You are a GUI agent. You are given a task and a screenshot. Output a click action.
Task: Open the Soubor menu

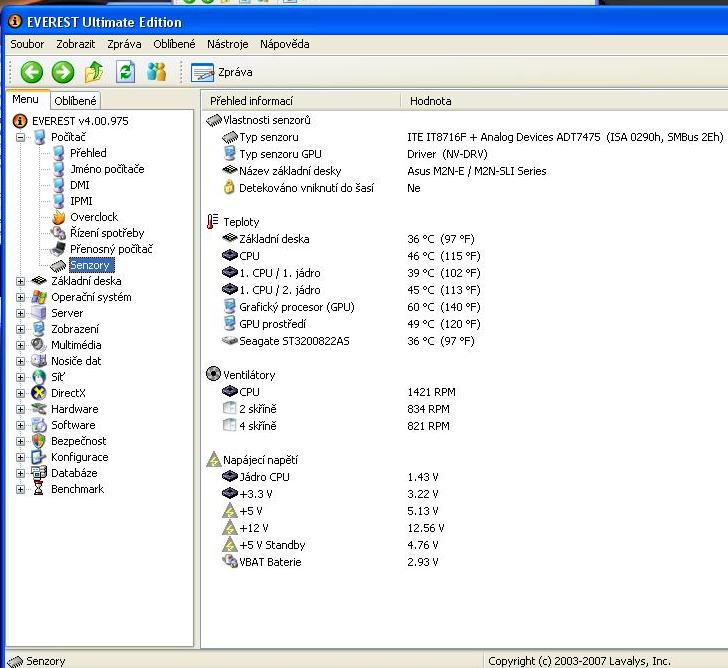27,44
